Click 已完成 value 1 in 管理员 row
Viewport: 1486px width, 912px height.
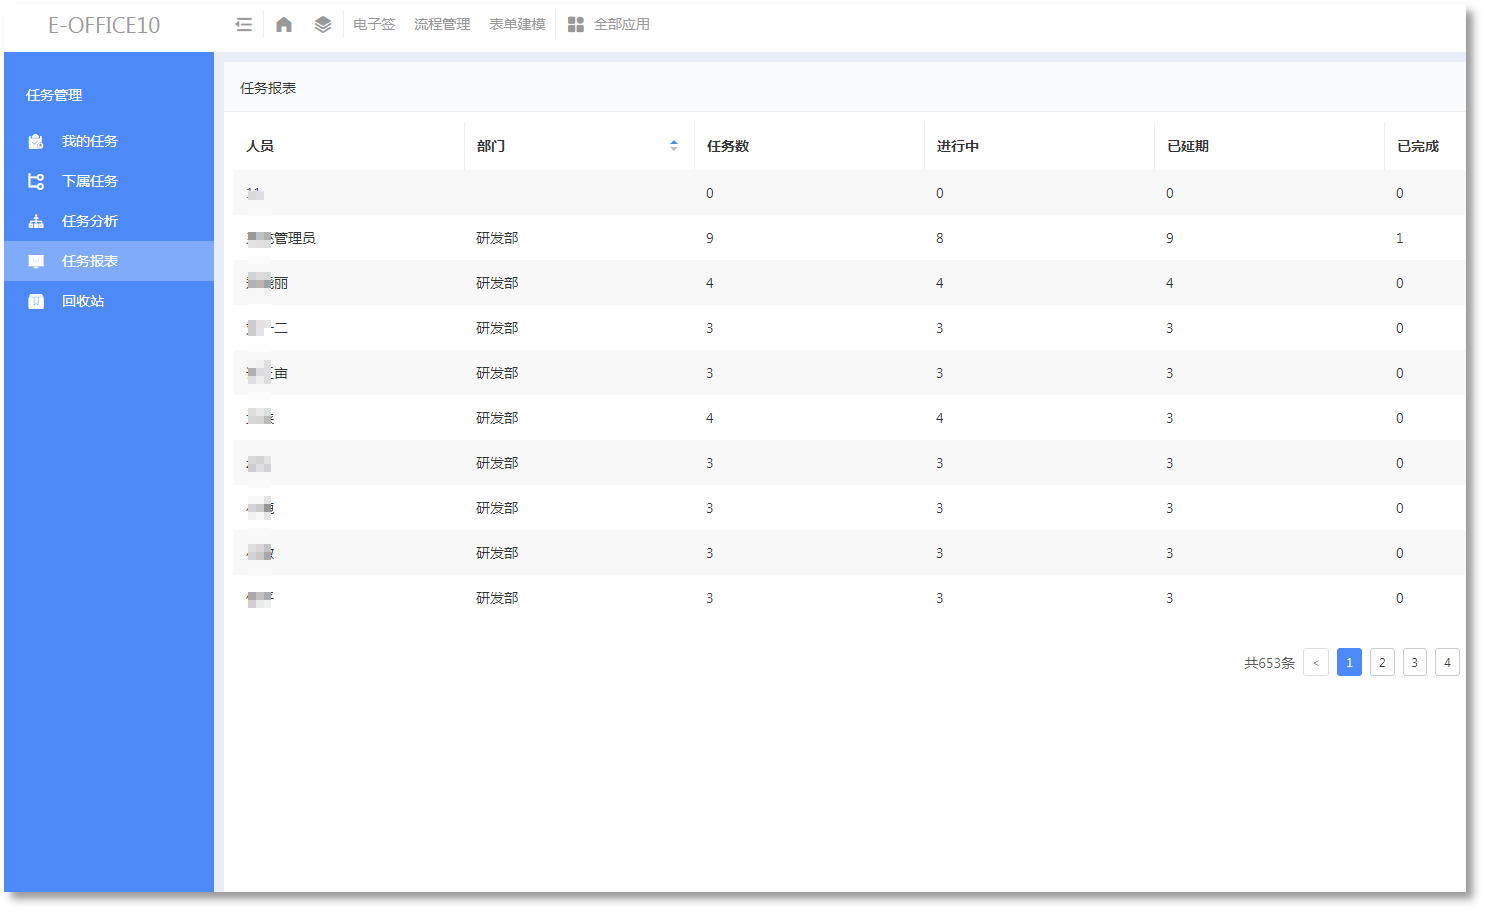click(1400, 238)
